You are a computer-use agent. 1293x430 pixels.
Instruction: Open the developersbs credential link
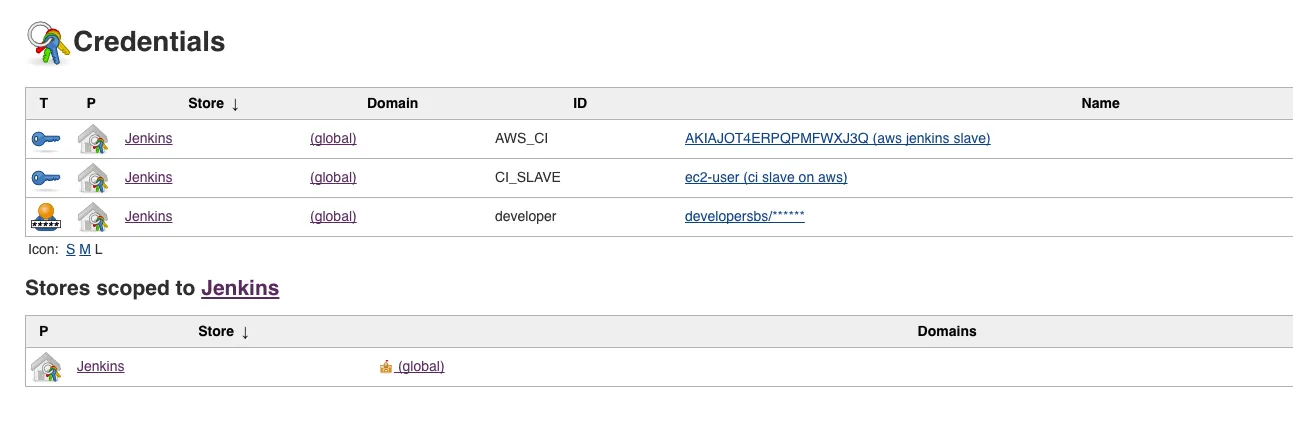coord(744,217)
